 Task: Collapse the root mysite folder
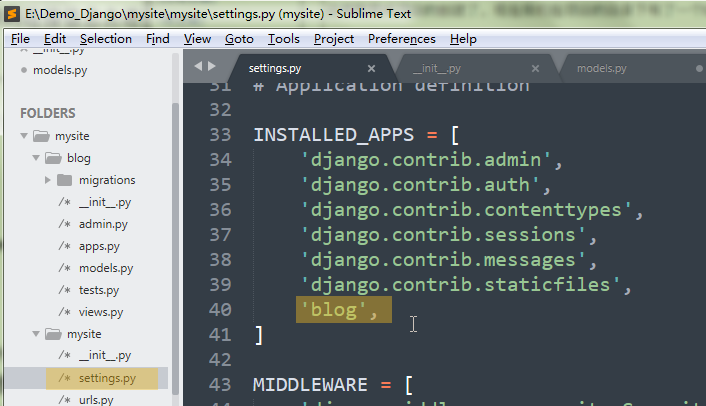point(24,135)
